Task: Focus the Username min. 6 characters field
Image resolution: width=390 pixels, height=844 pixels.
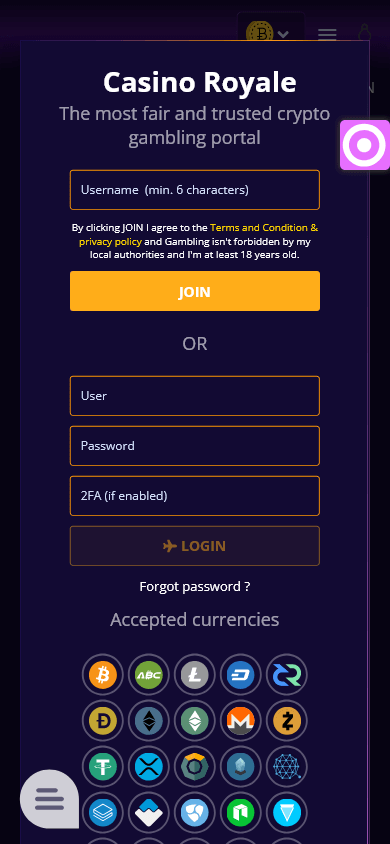Action: click(195, 190)
